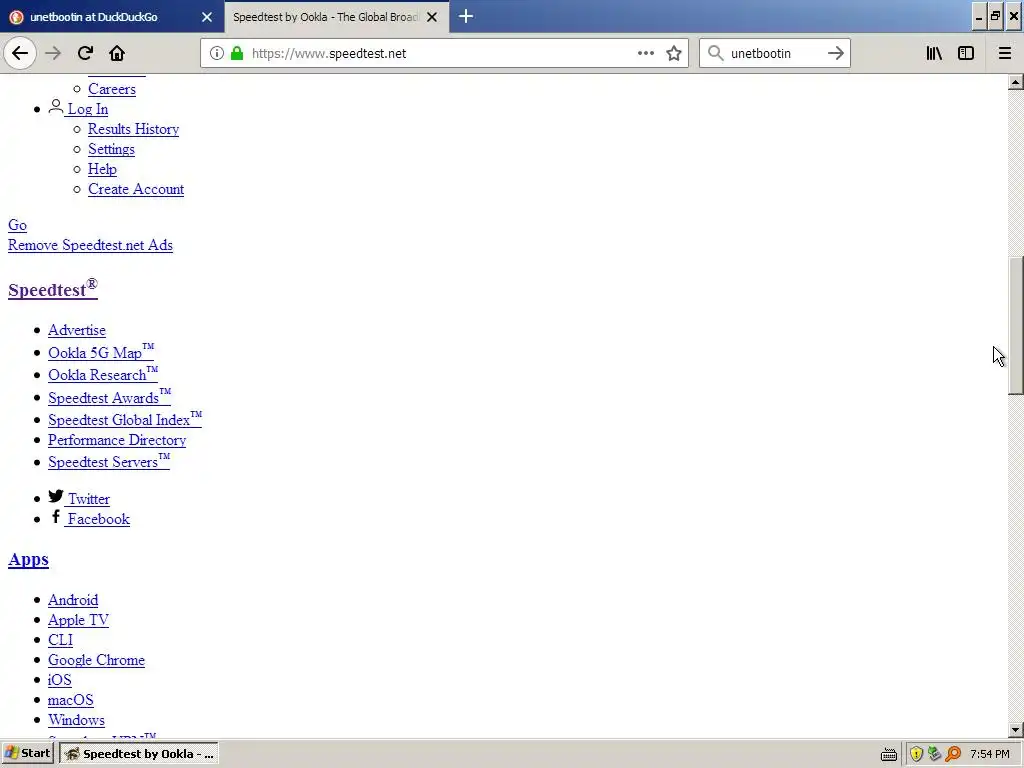Open the Settings link

pos(111,150)
